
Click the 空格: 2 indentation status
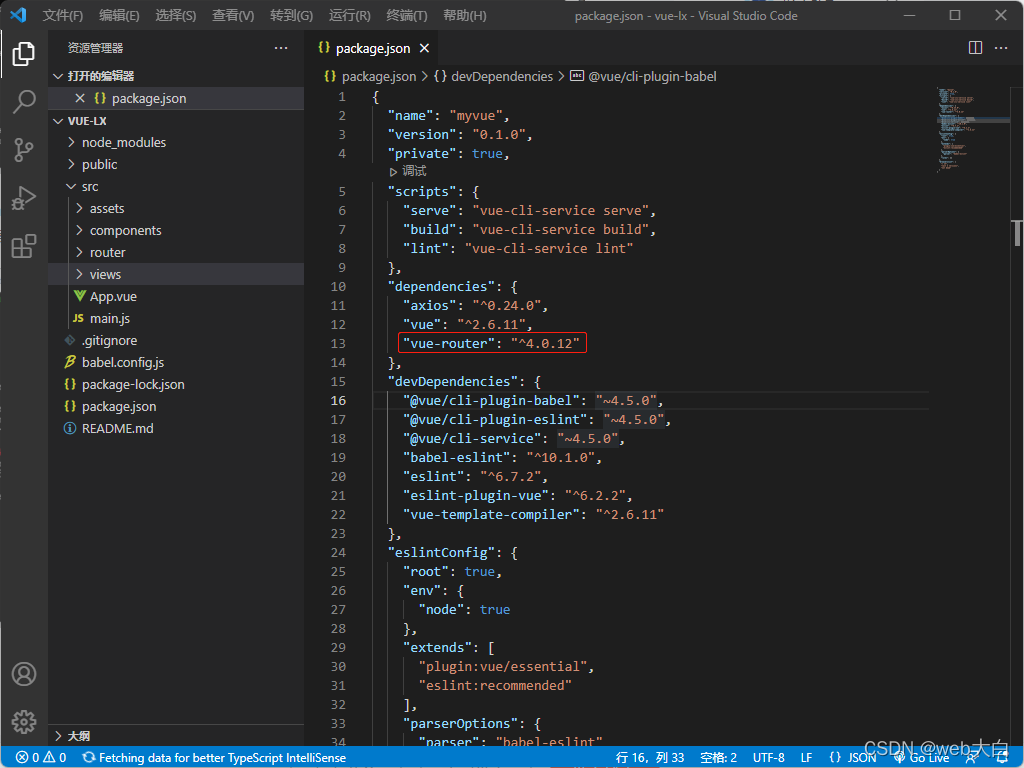click(x=718, y=758)
